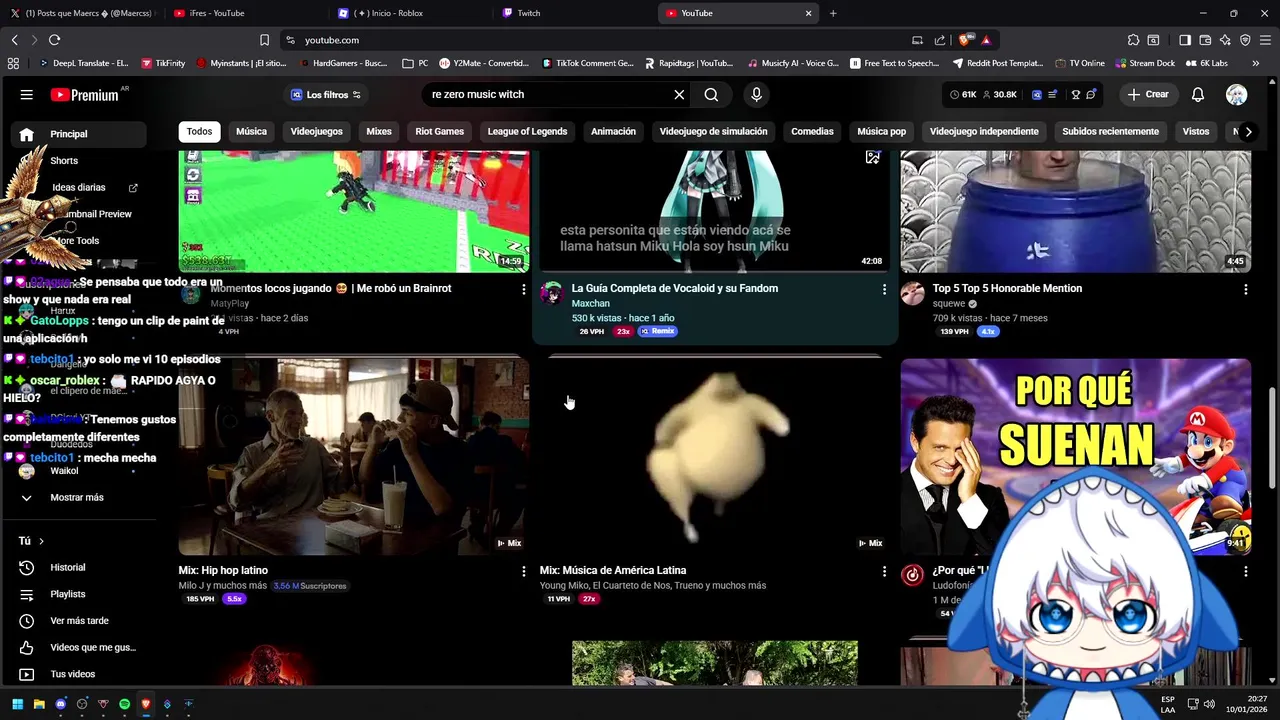Open the account avatar menu
The height and width of the screenshot is (720, 1280).
(1237, 94)
